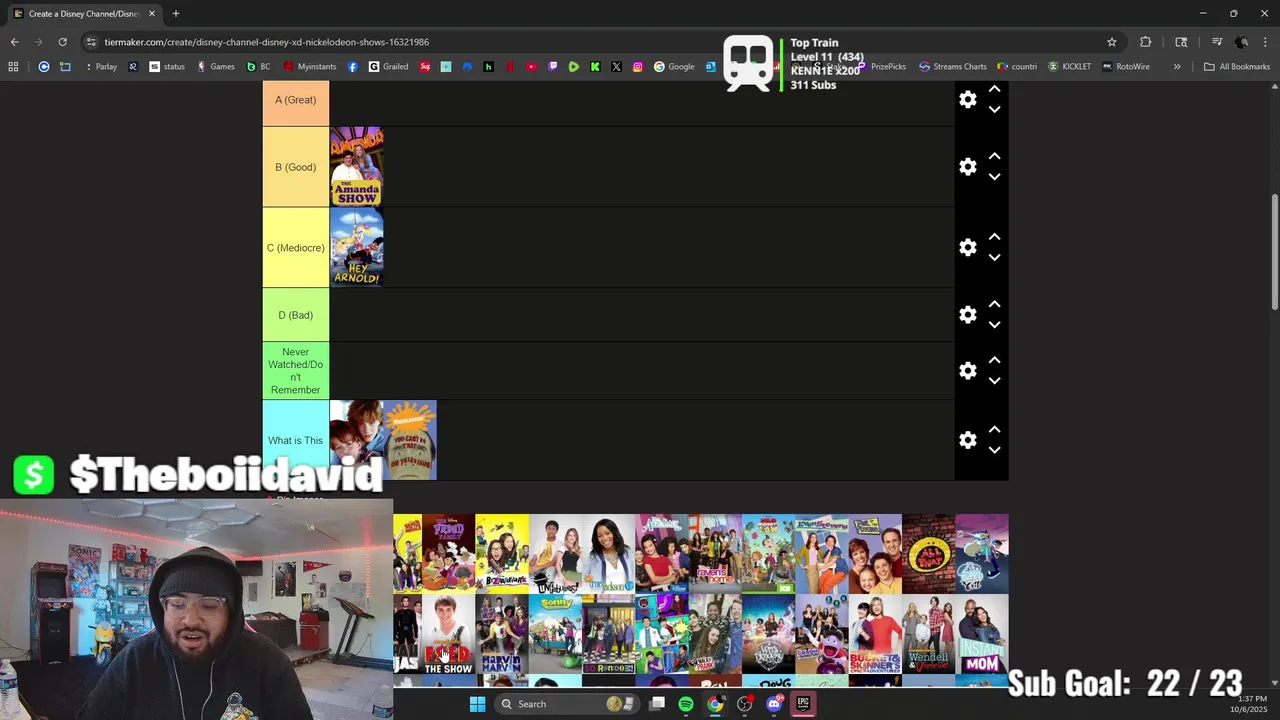Select the Bizaardvark image in pool
Image resolution: width=1280 pixels, height=720 pixels.
[x=502, y=554]
